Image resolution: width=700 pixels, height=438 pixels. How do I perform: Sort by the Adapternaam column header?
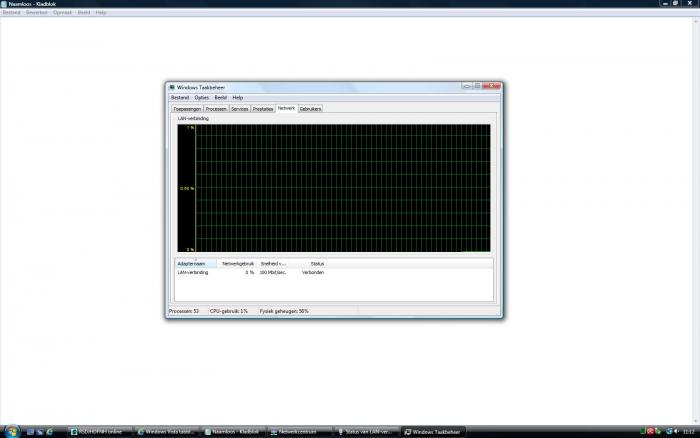[196, 264]
